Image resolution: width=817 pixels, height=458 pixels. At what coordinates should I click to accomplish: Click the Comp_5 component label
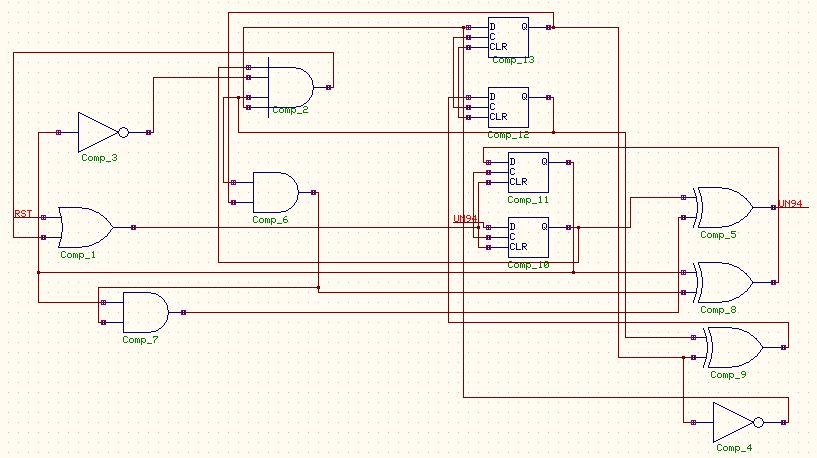point(718,235)
